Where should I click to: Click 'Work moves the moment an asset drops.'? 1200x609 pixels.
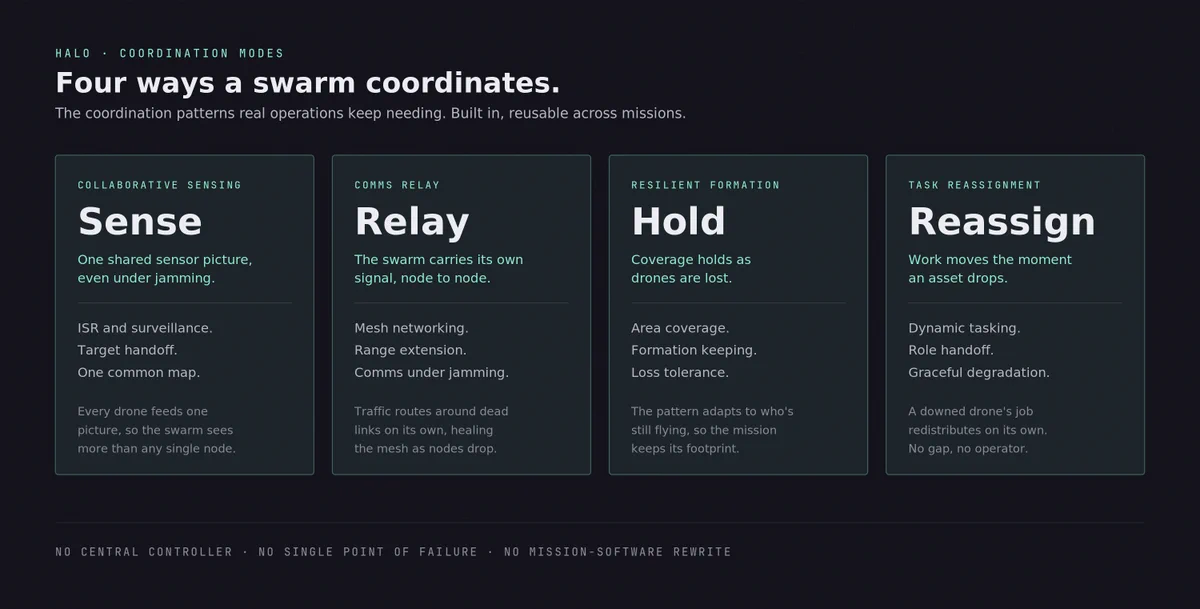pyautogui.click(x=990, y=269)
